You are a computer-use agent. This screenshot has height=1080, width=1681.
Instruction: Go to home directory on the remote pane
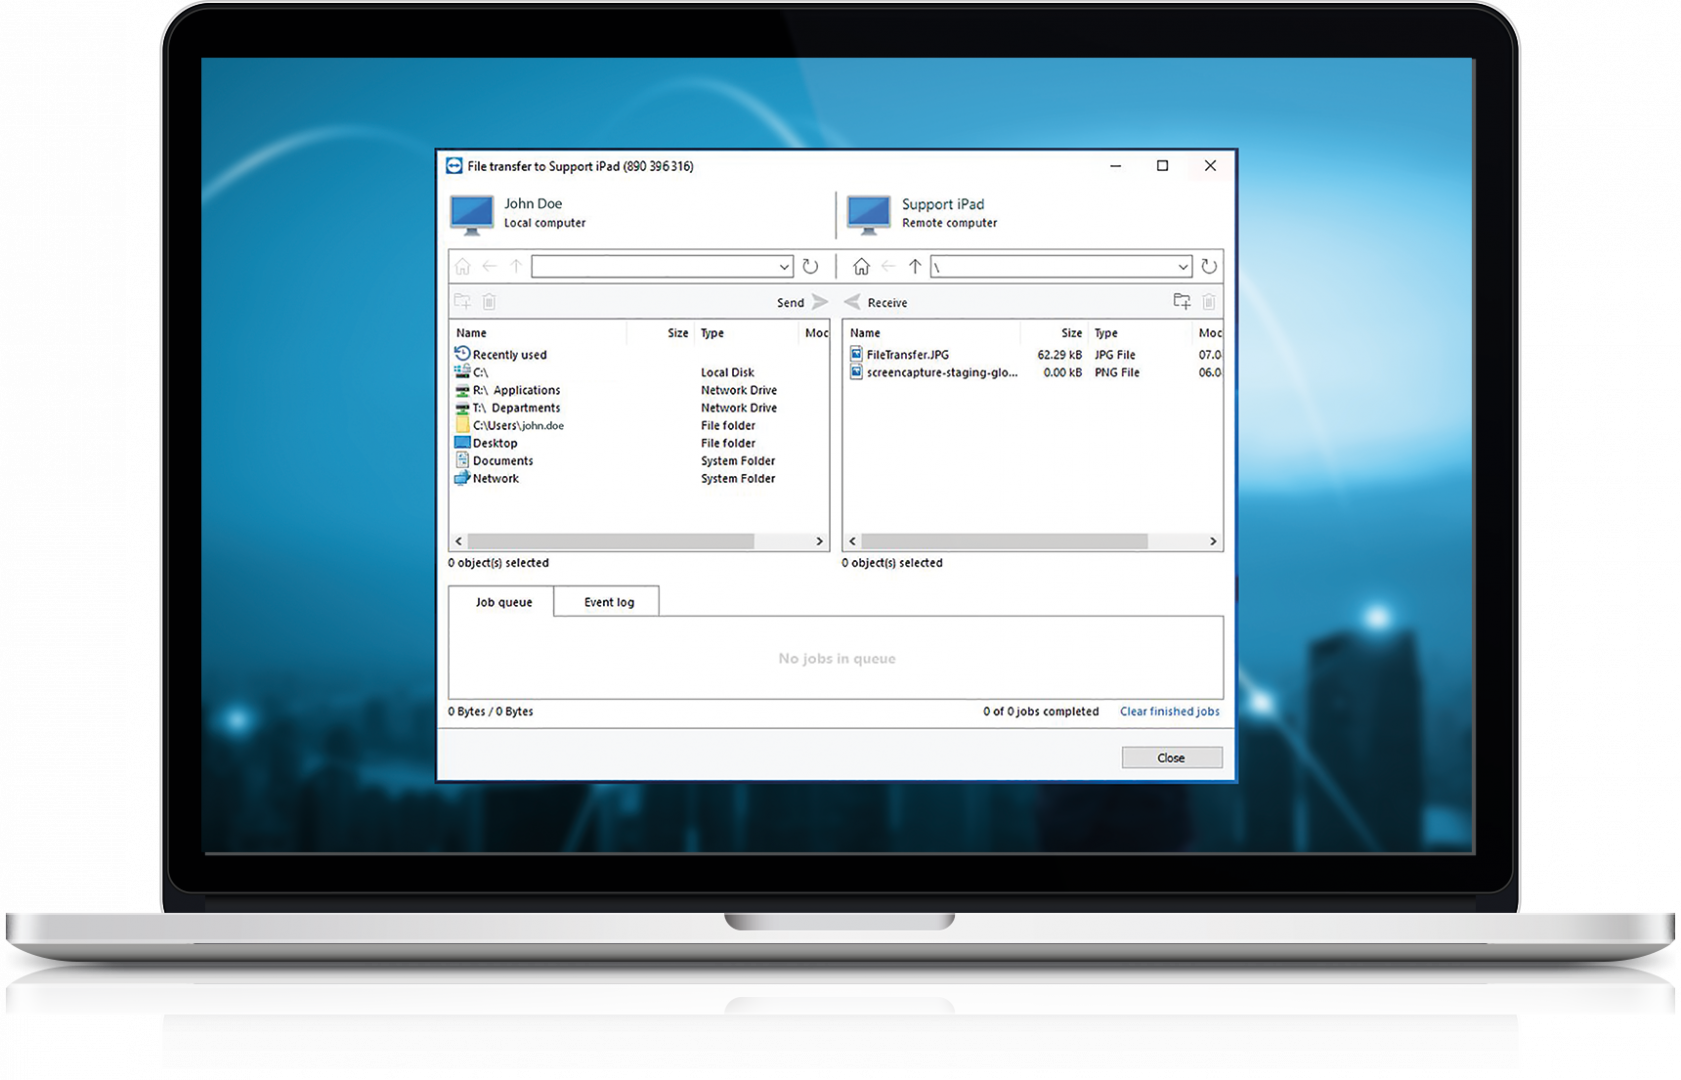(861, 266)
